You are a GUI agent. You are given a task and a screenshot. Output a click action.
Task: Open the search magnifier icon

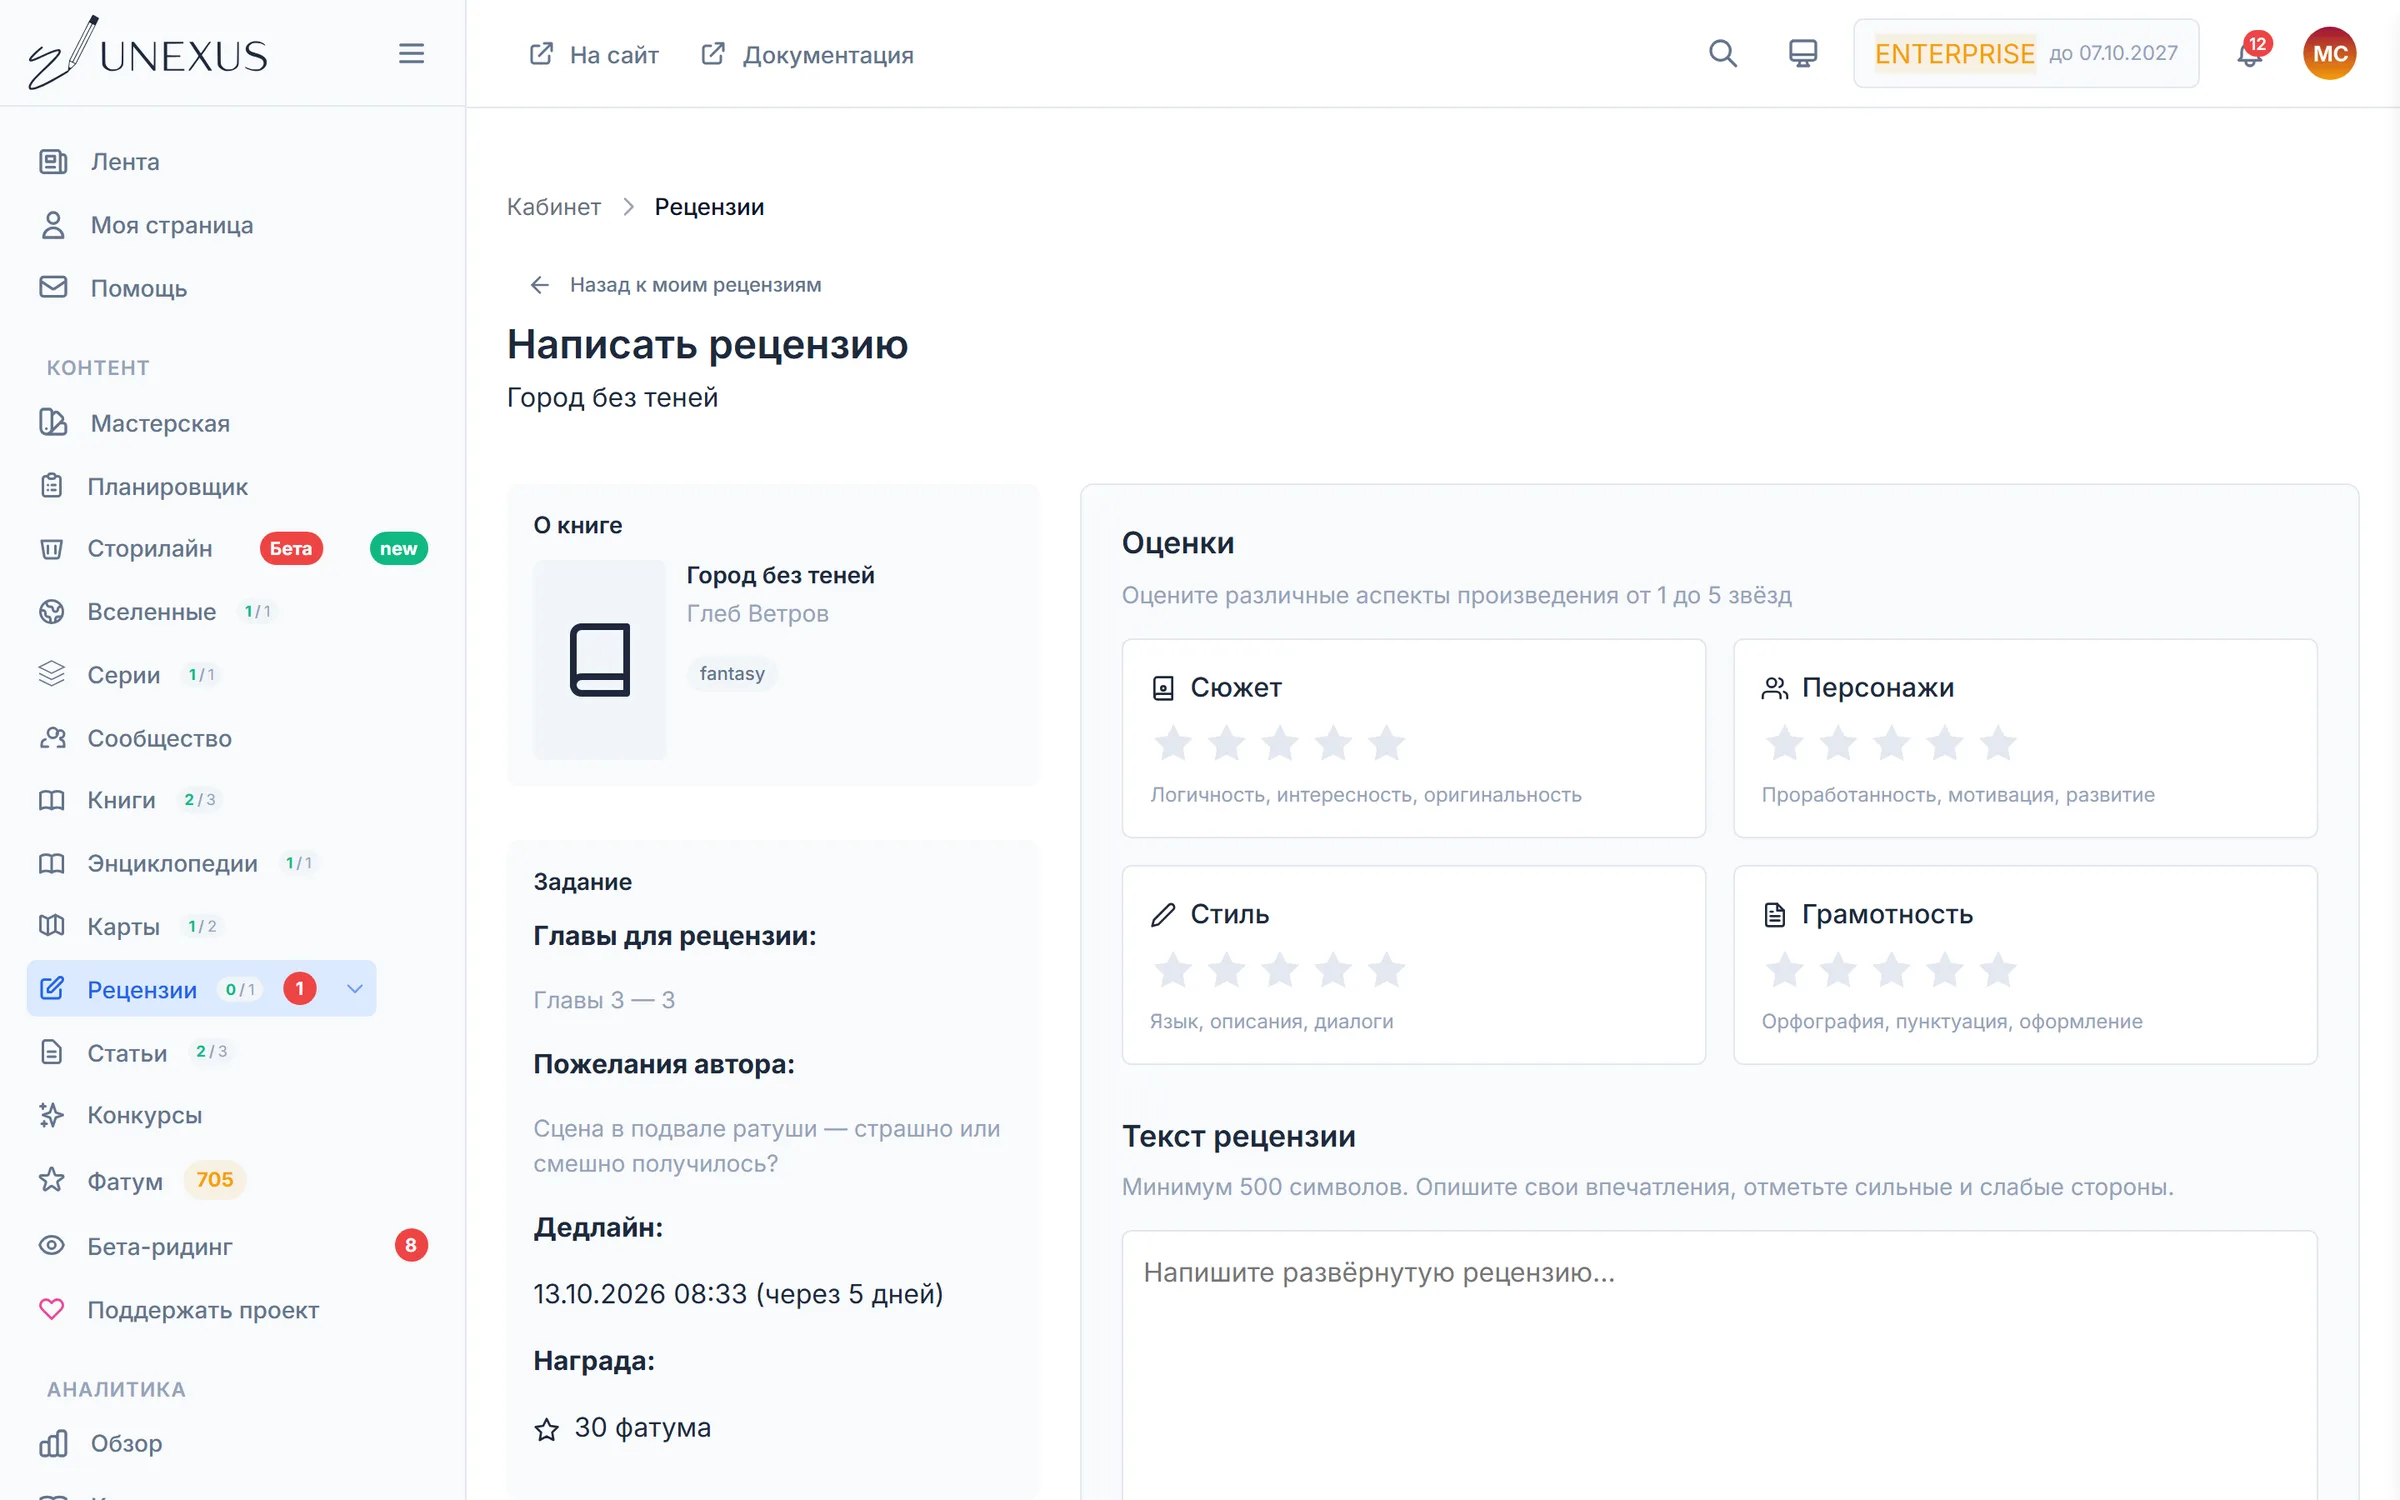click(1722, 53)
